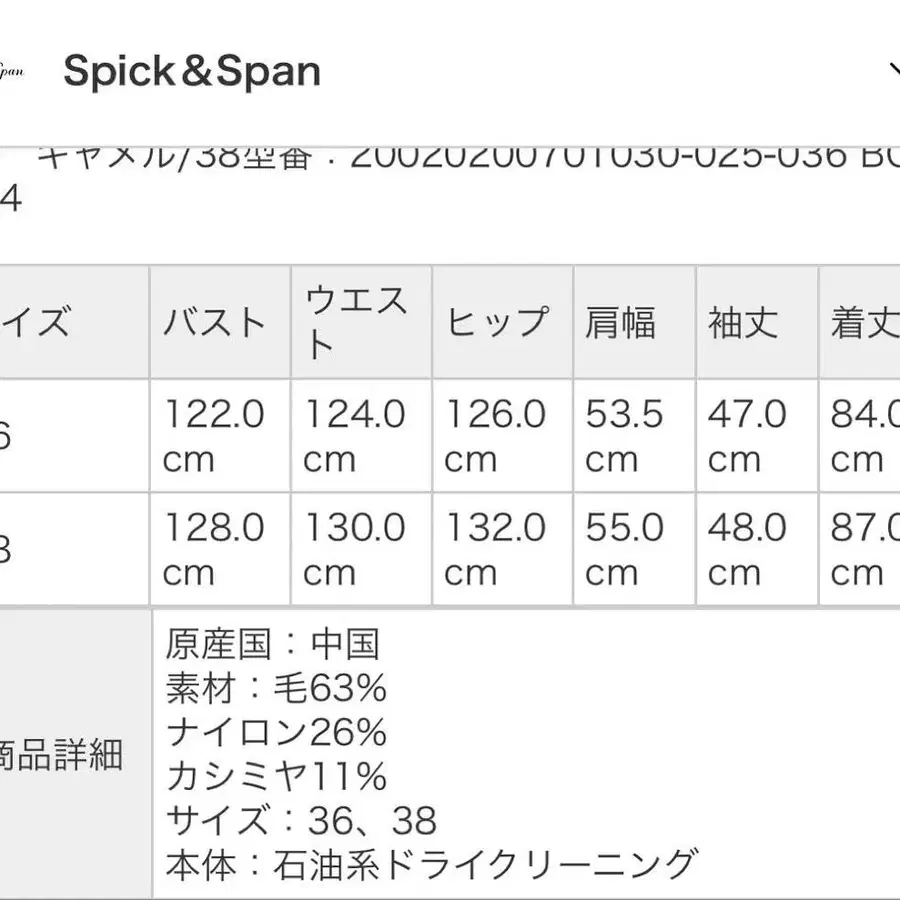This screenshot has height=900, width=900.
Task: Select the カシミヤ11% material text
Action: tap(275, 776)
